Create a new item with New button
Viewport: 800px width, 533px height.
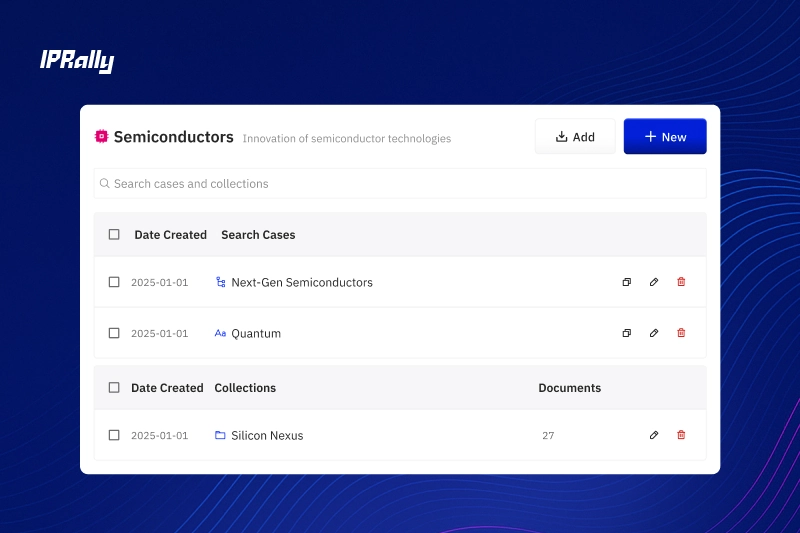(x=665, y=136)
